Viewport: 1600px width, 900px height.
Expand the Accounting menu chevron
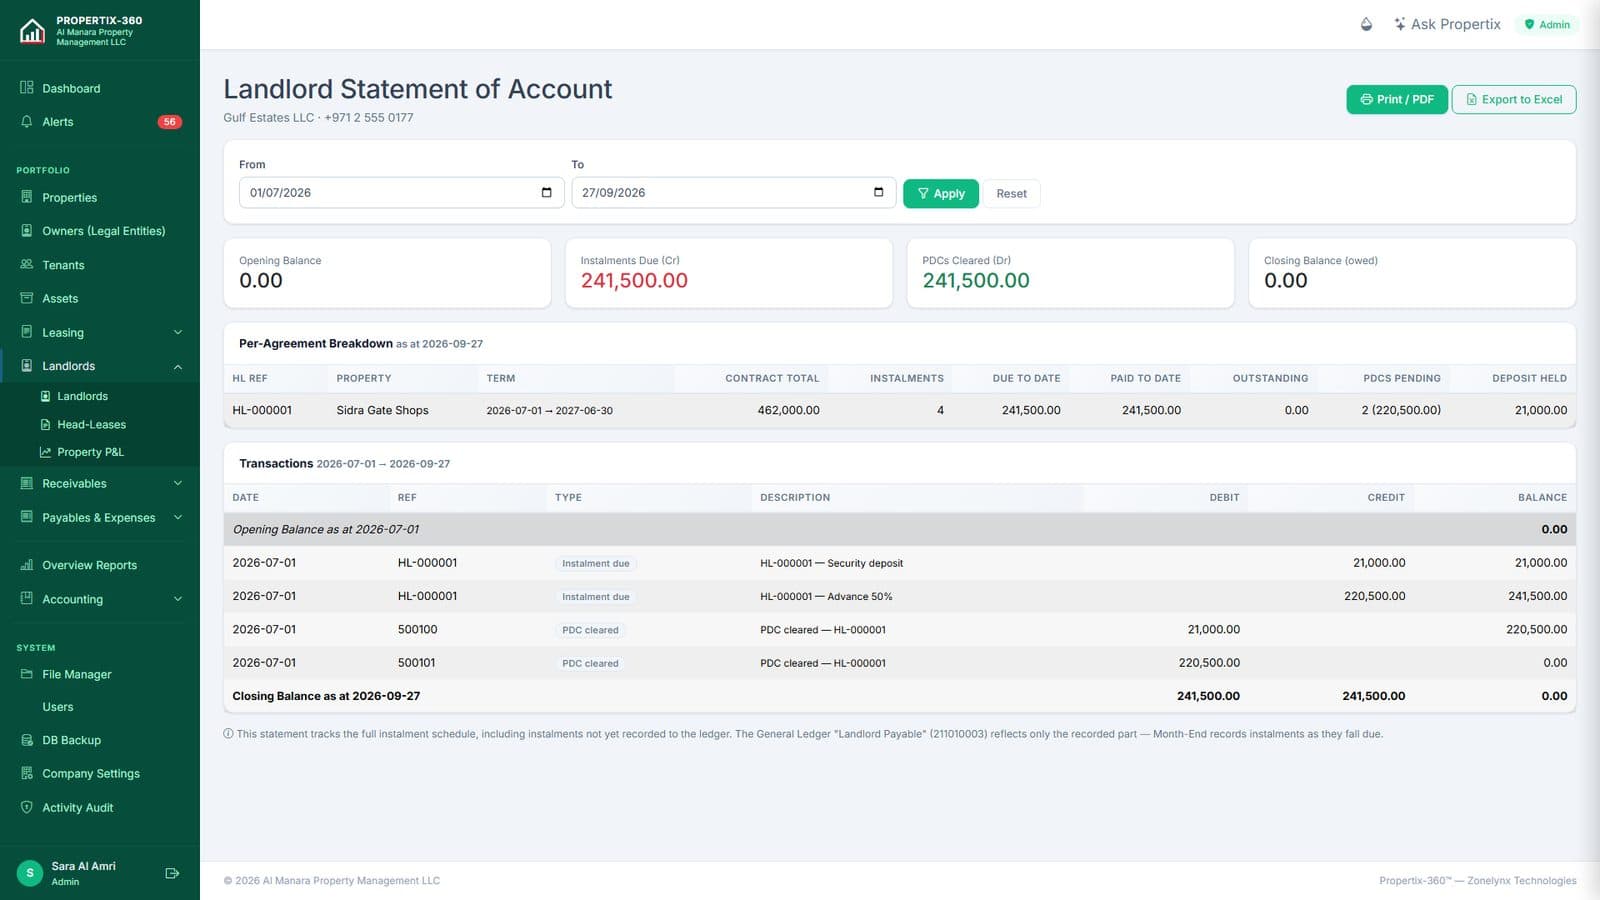178,599
